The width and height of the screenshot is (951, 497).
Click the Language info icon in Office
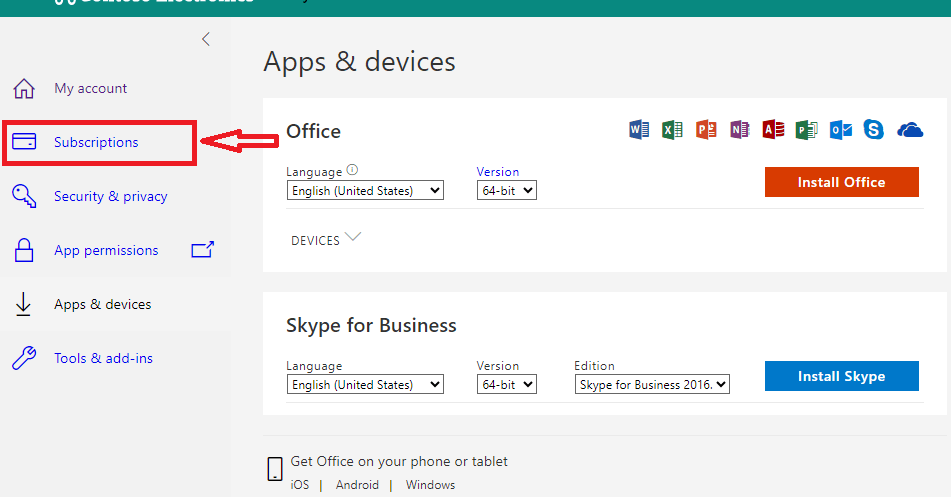coord(352,170)
